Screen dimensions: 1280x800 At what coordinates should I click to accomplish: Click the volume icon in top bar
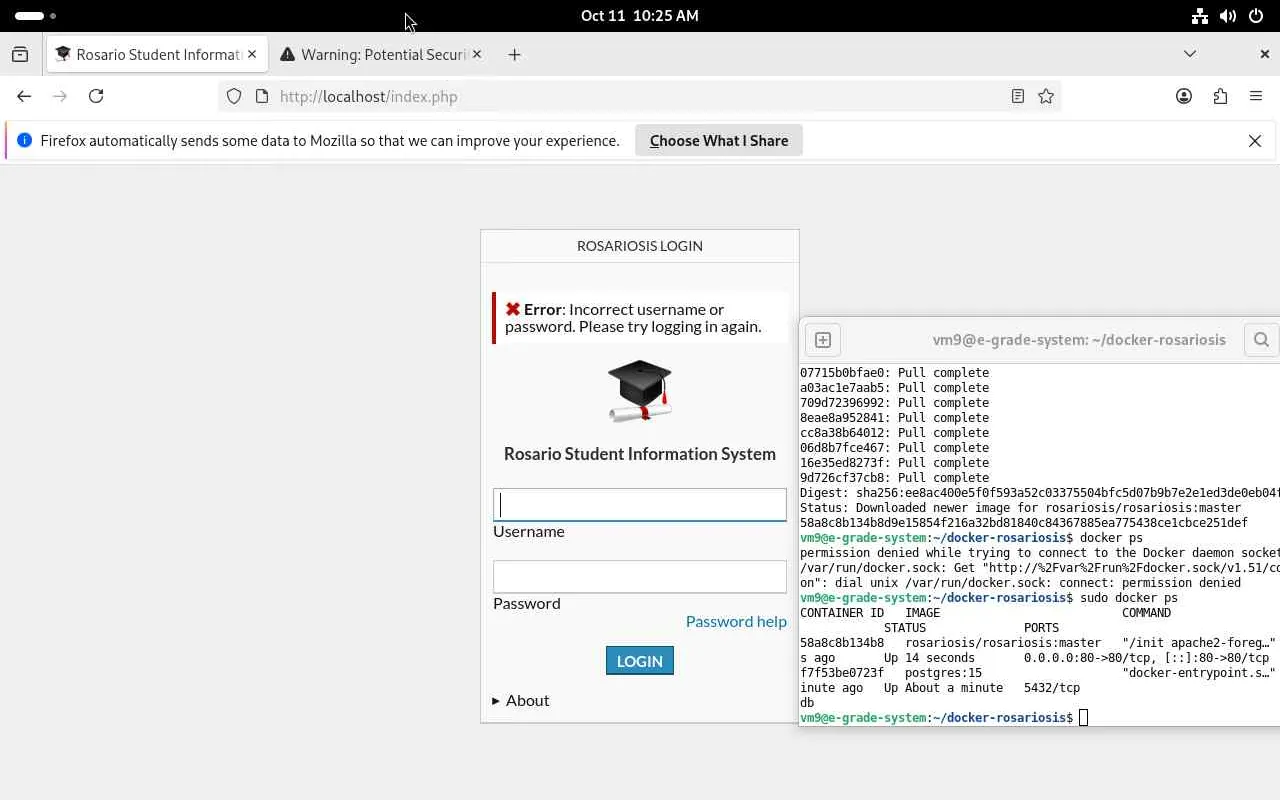pyautogui.click(x=1228, y=16)
